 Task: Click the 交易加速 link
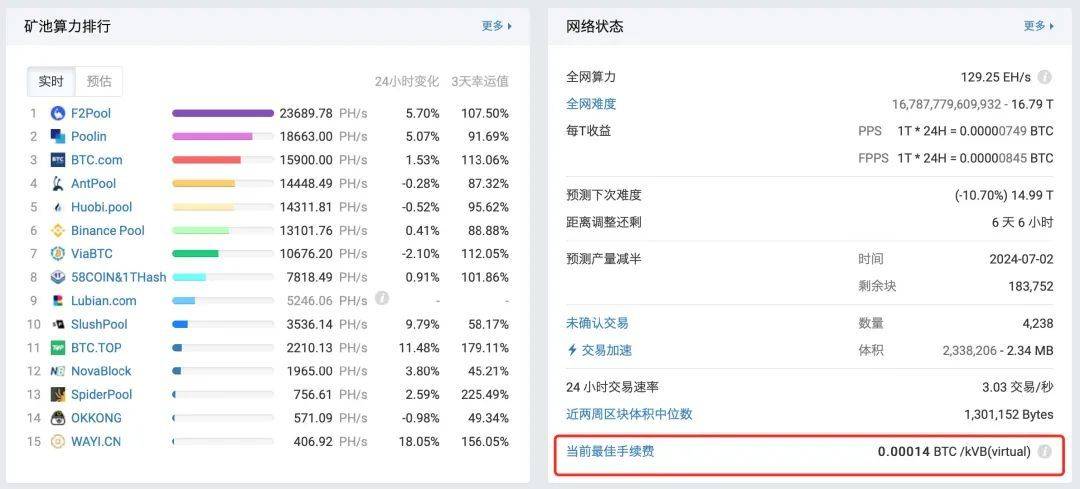(x=599, y=350)
